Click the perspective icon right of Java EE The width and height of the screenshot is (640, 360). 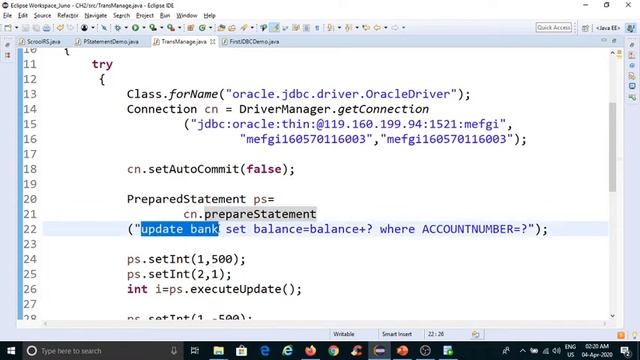[x=631, y=28]
